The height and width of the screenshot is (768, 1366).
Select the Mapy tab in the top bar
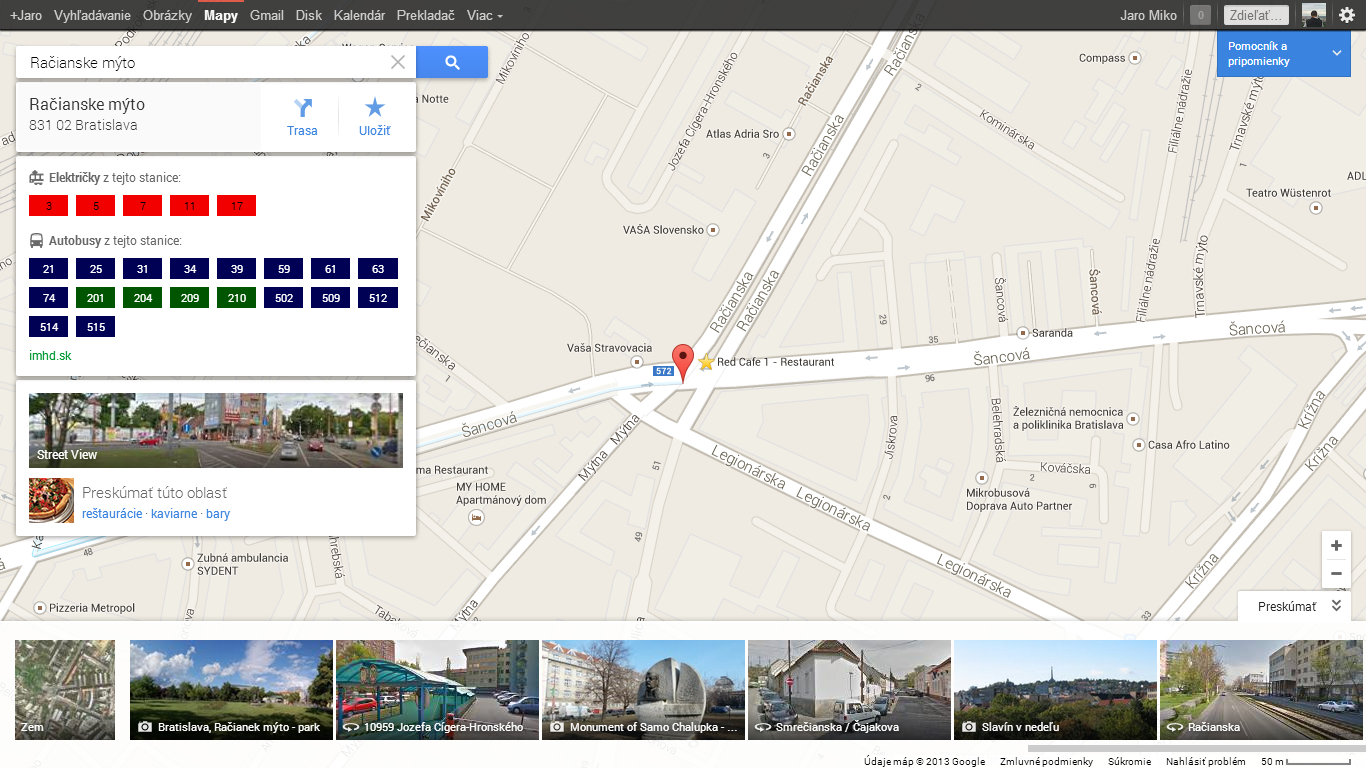[221, 16]
